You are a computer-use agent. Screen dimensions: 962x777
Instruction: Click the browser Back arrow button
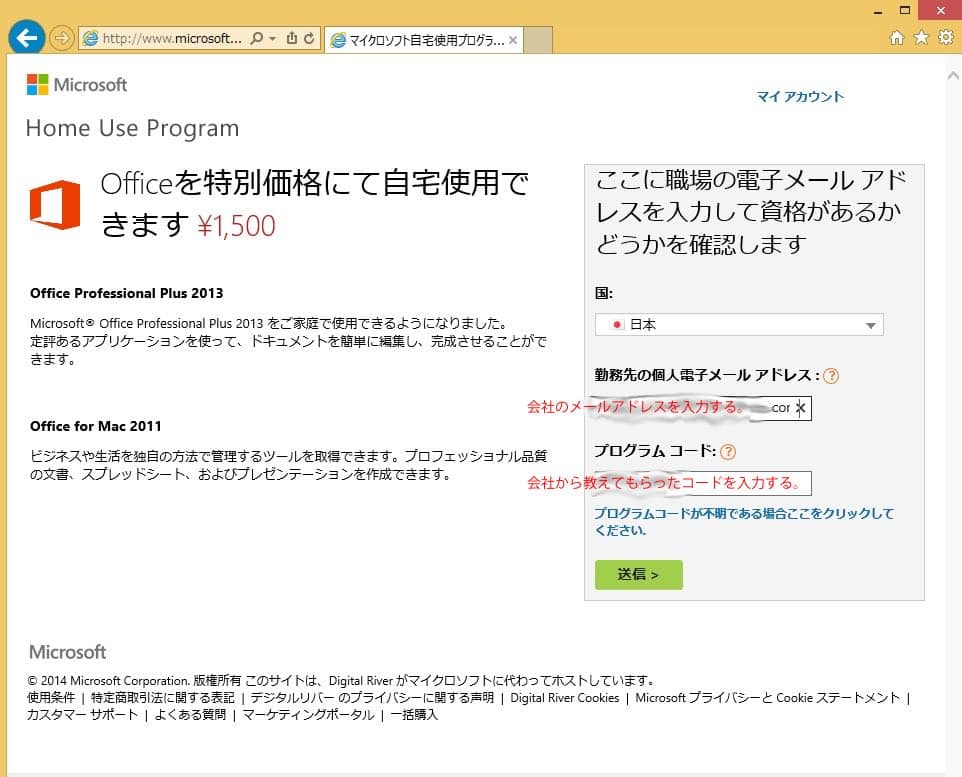click(25, 38)
